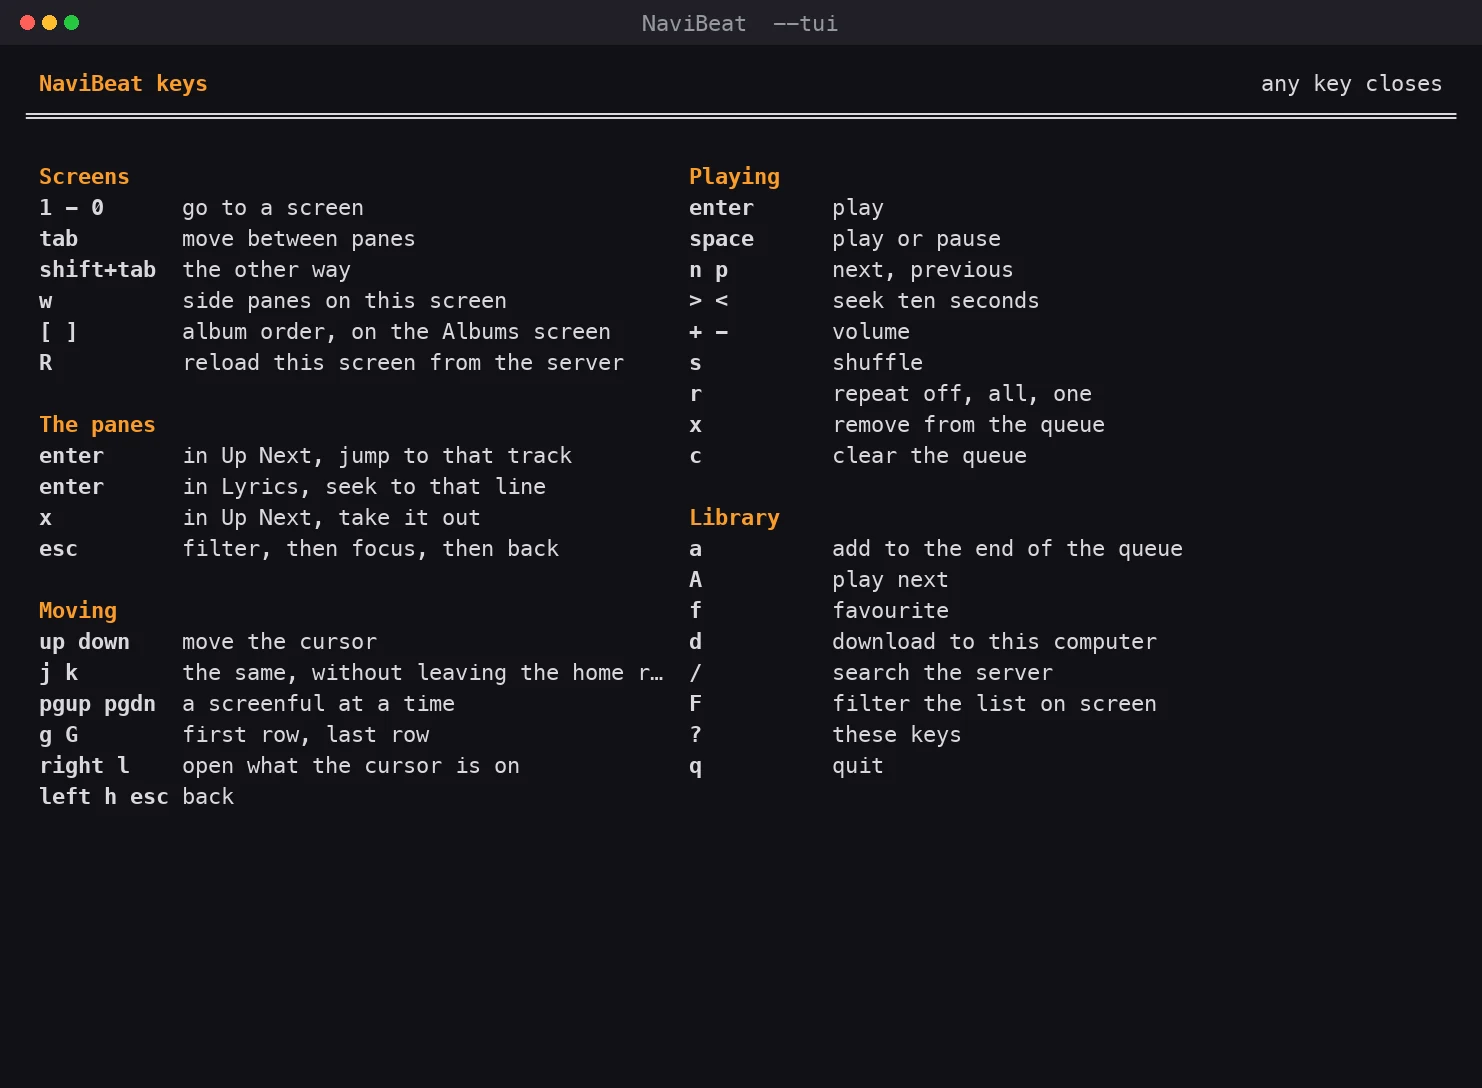Click the 'space' key label
The height and width of the screenshot is (1088, 1482).
point(721,239)
